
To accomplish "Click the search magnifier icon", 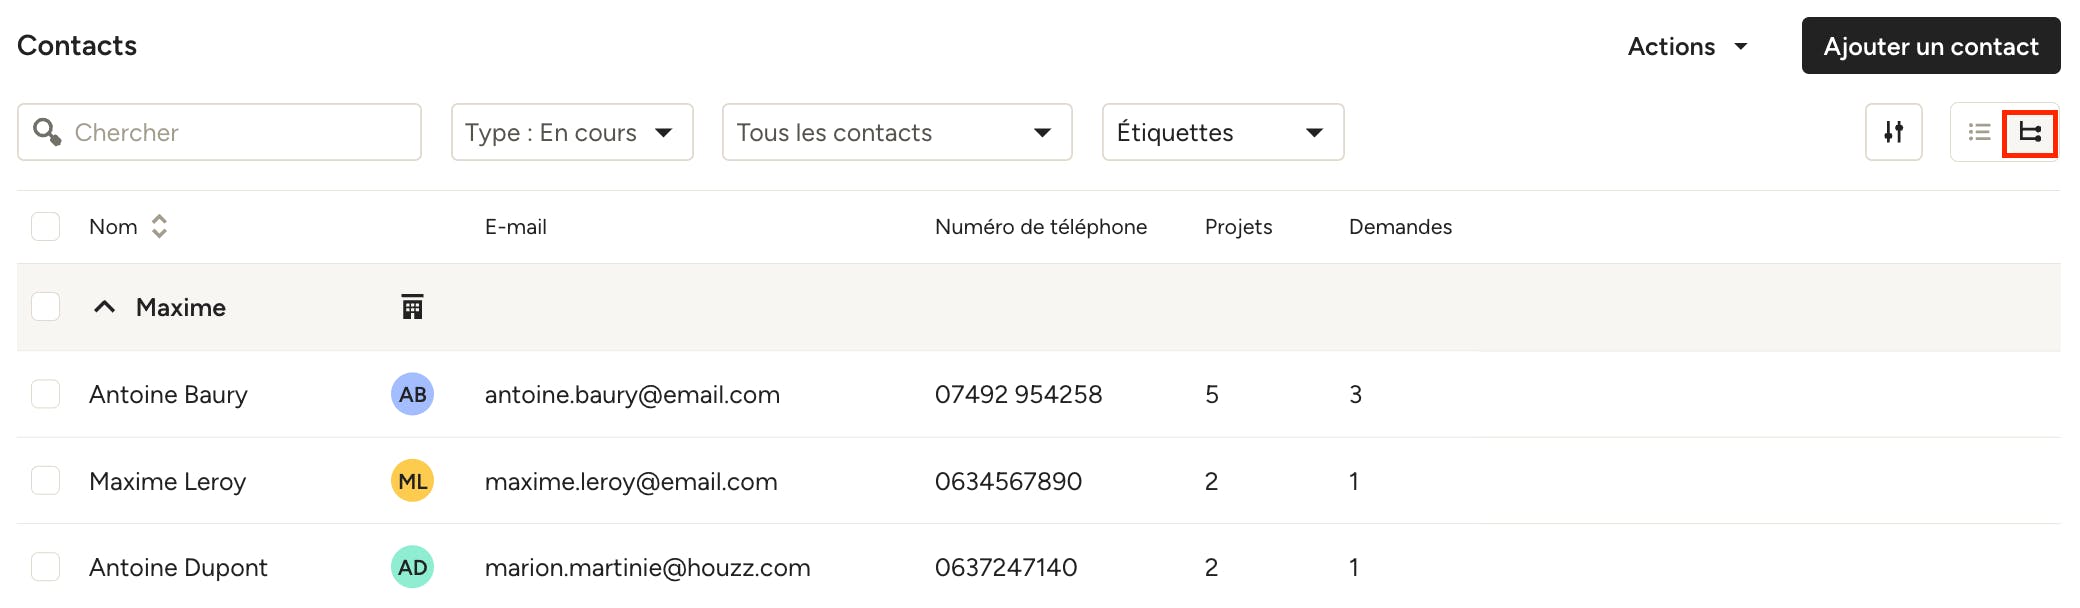I will click(x=47, y=132).
